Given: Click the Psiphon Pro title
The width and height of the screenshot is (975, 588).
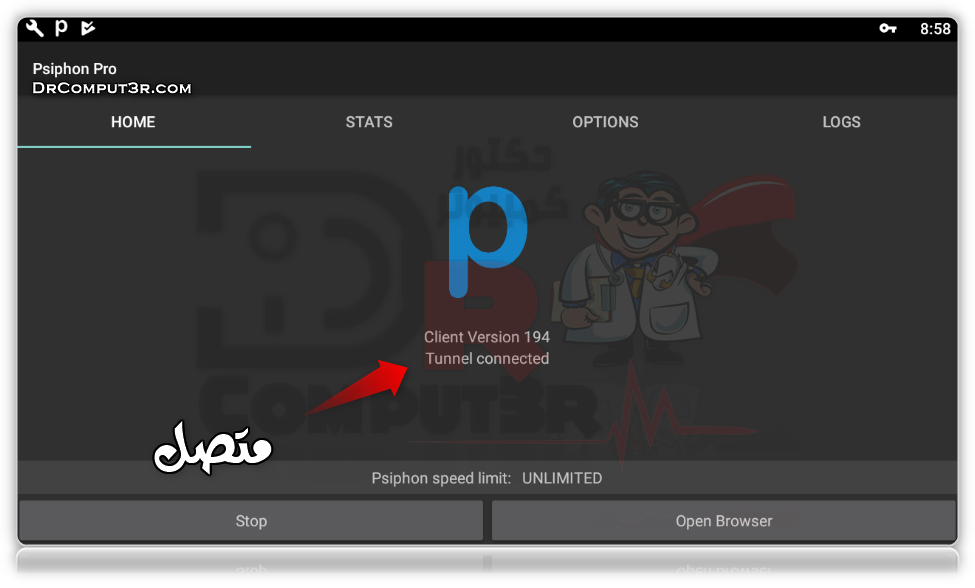Looking at the screenshot, I should [x=75, y=69].
